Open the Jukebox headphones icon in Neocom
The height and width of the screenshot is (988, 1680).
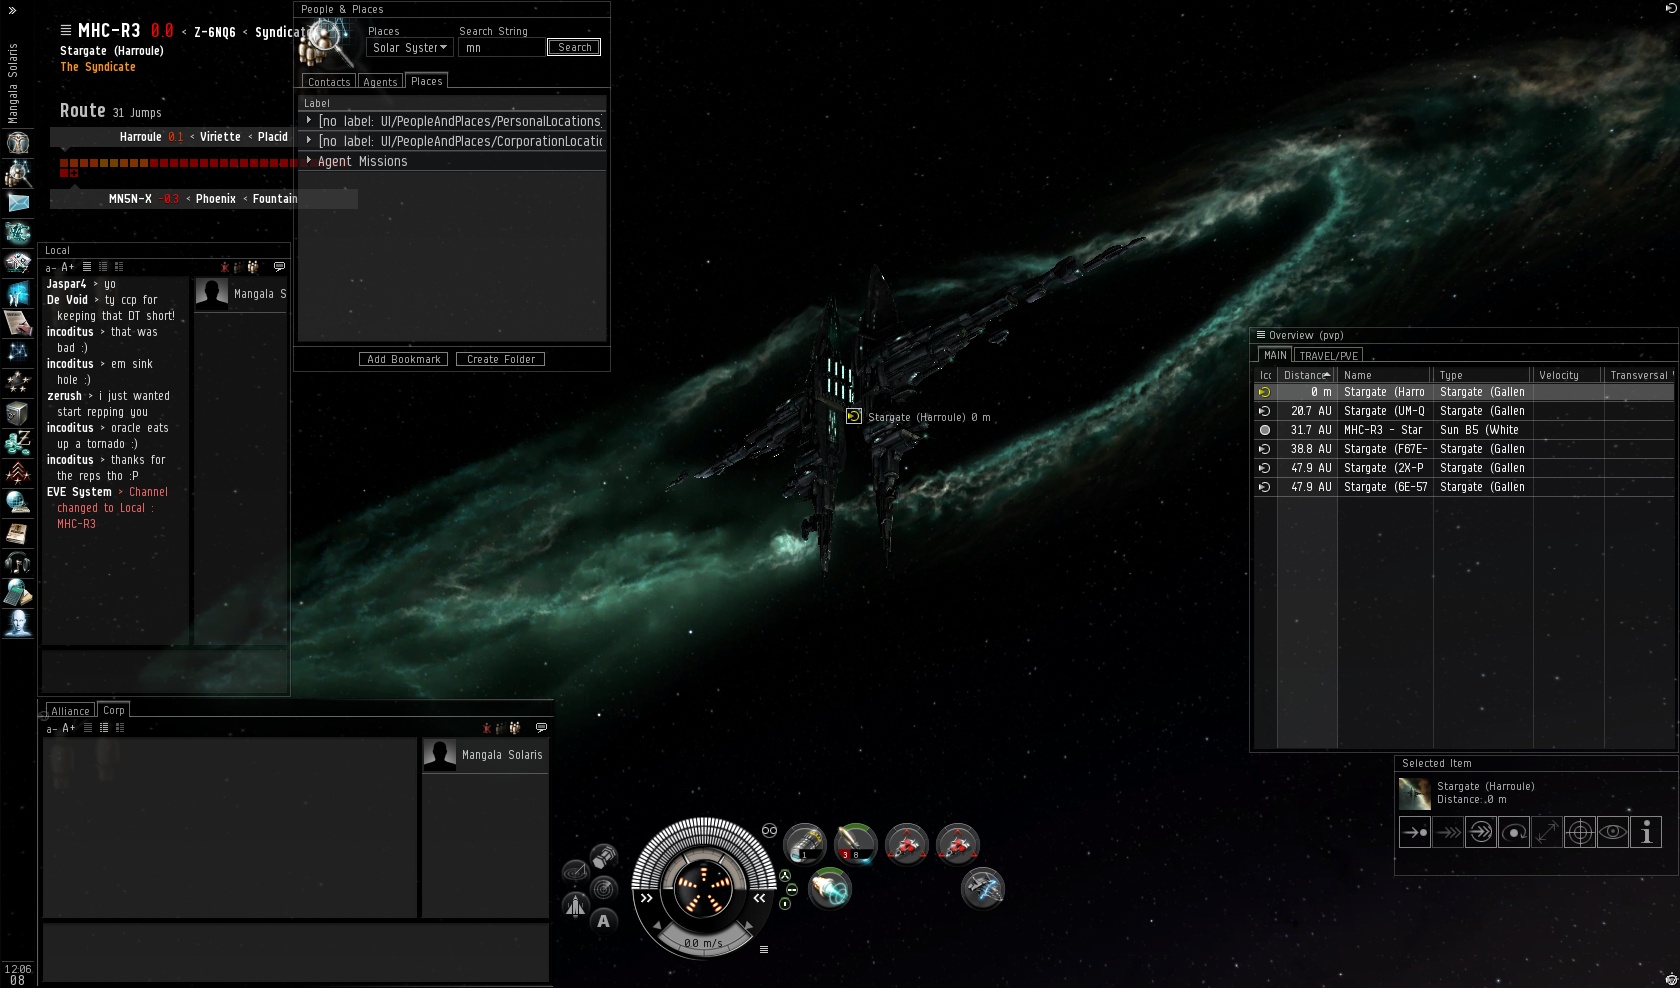pos(17,563)
